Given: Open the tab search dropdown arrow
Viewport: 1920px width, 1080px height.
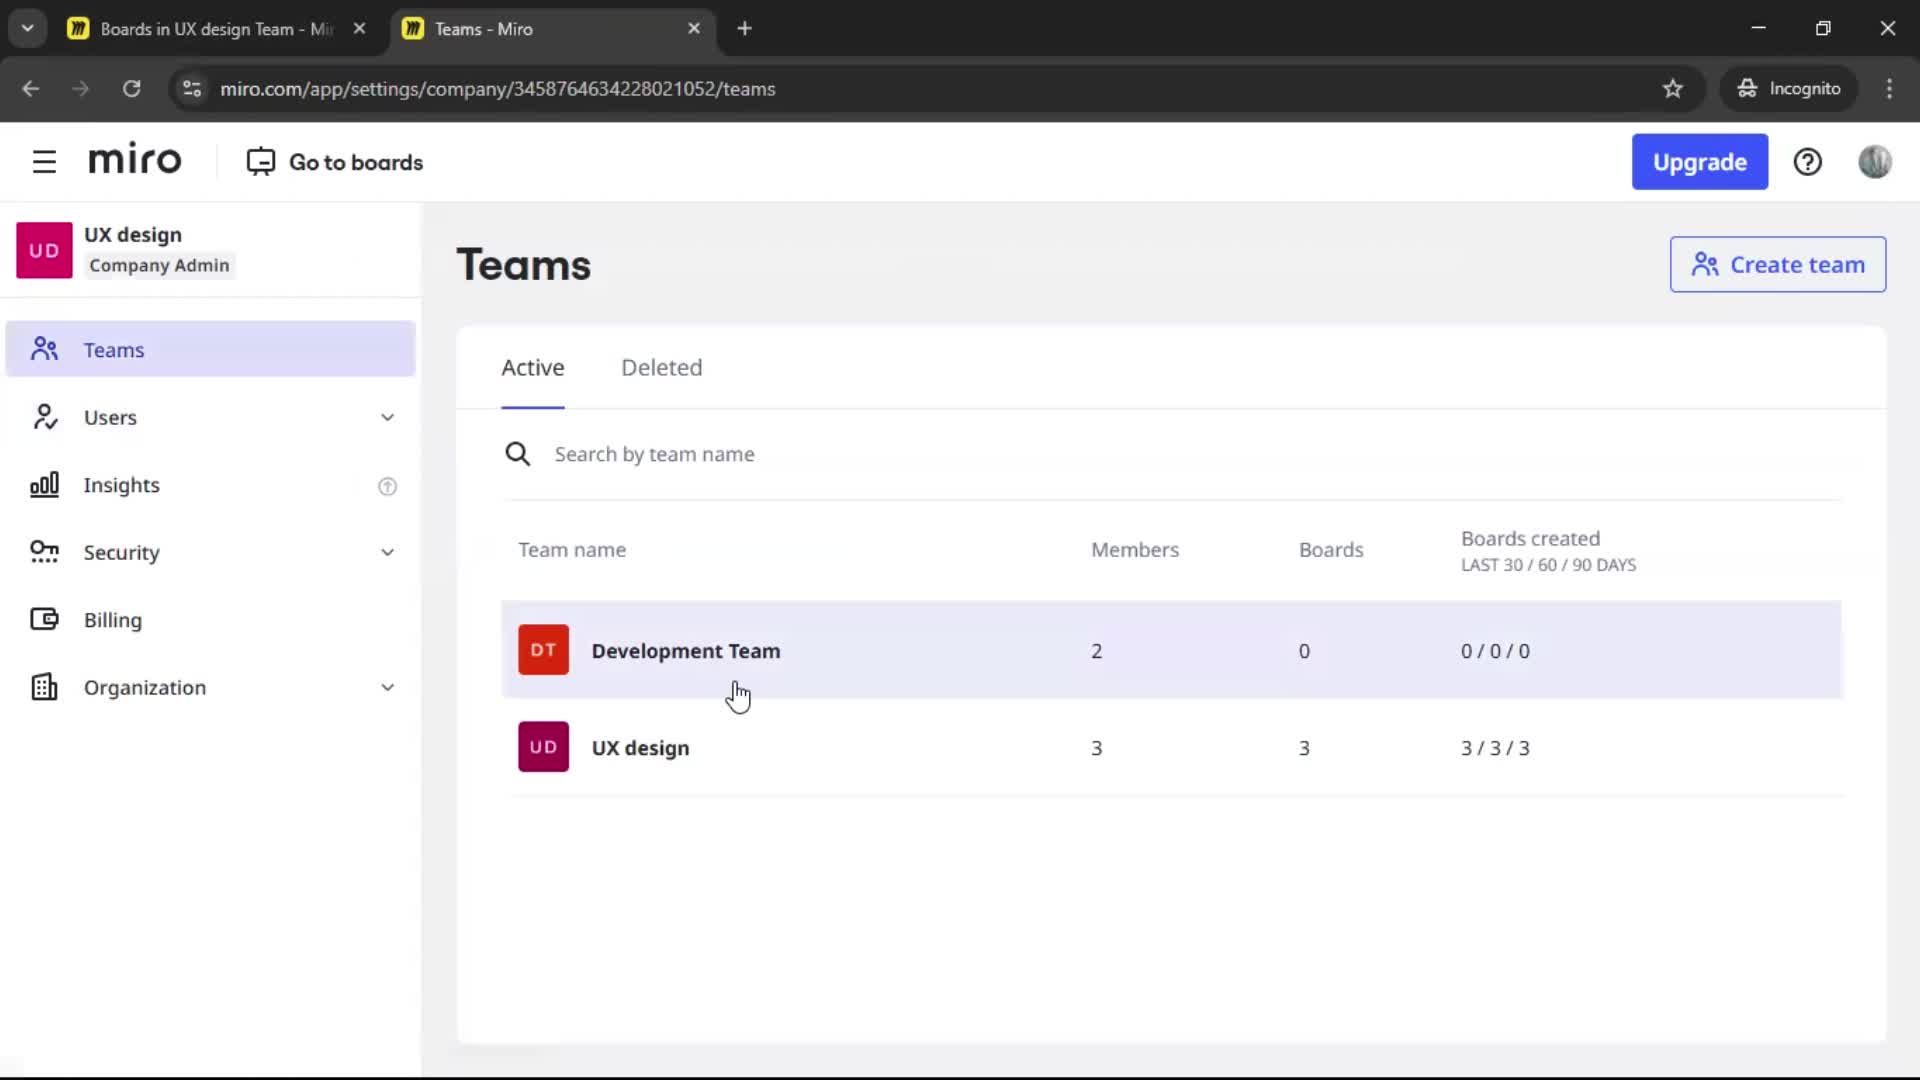Looking at the screenshot, I should 28,29.
